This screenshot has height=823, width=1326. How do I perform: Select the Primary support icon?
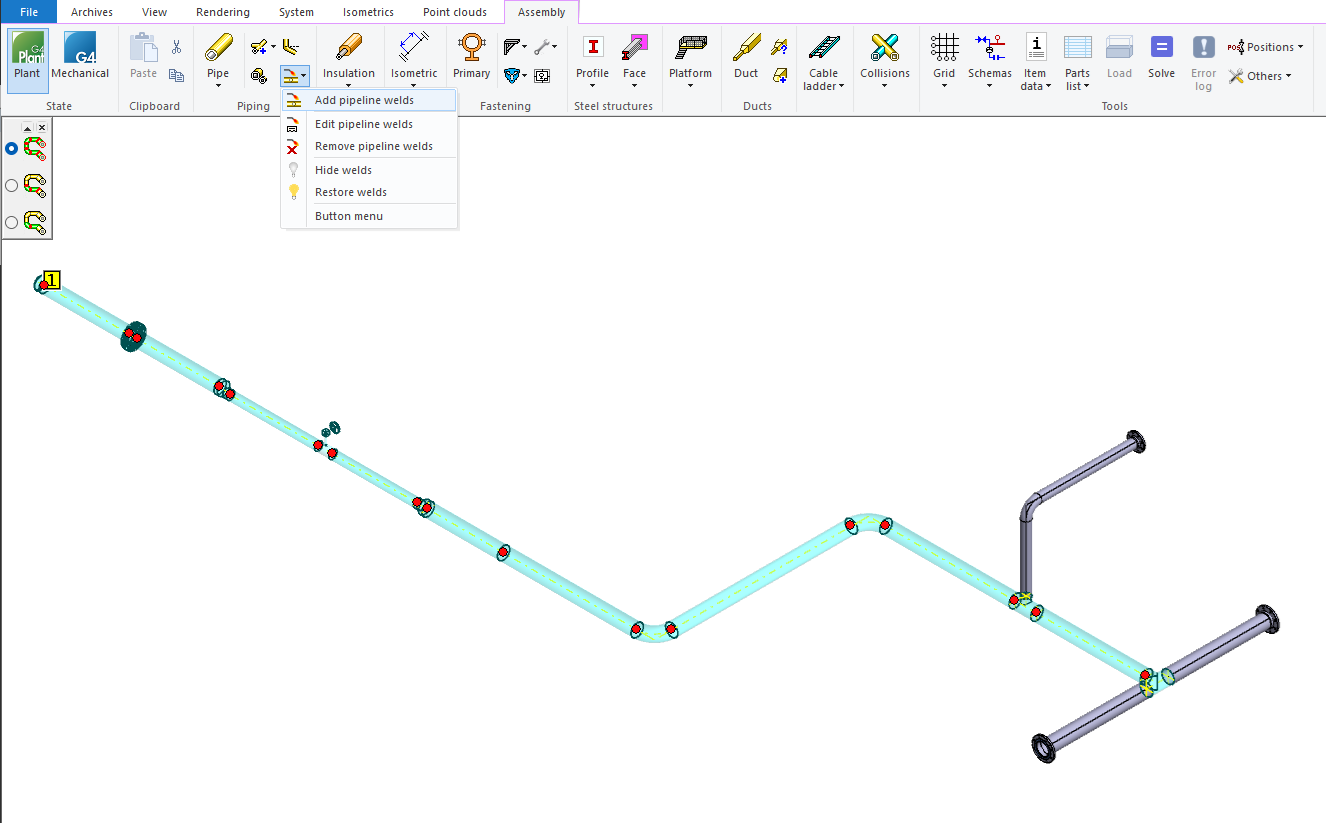471,48
